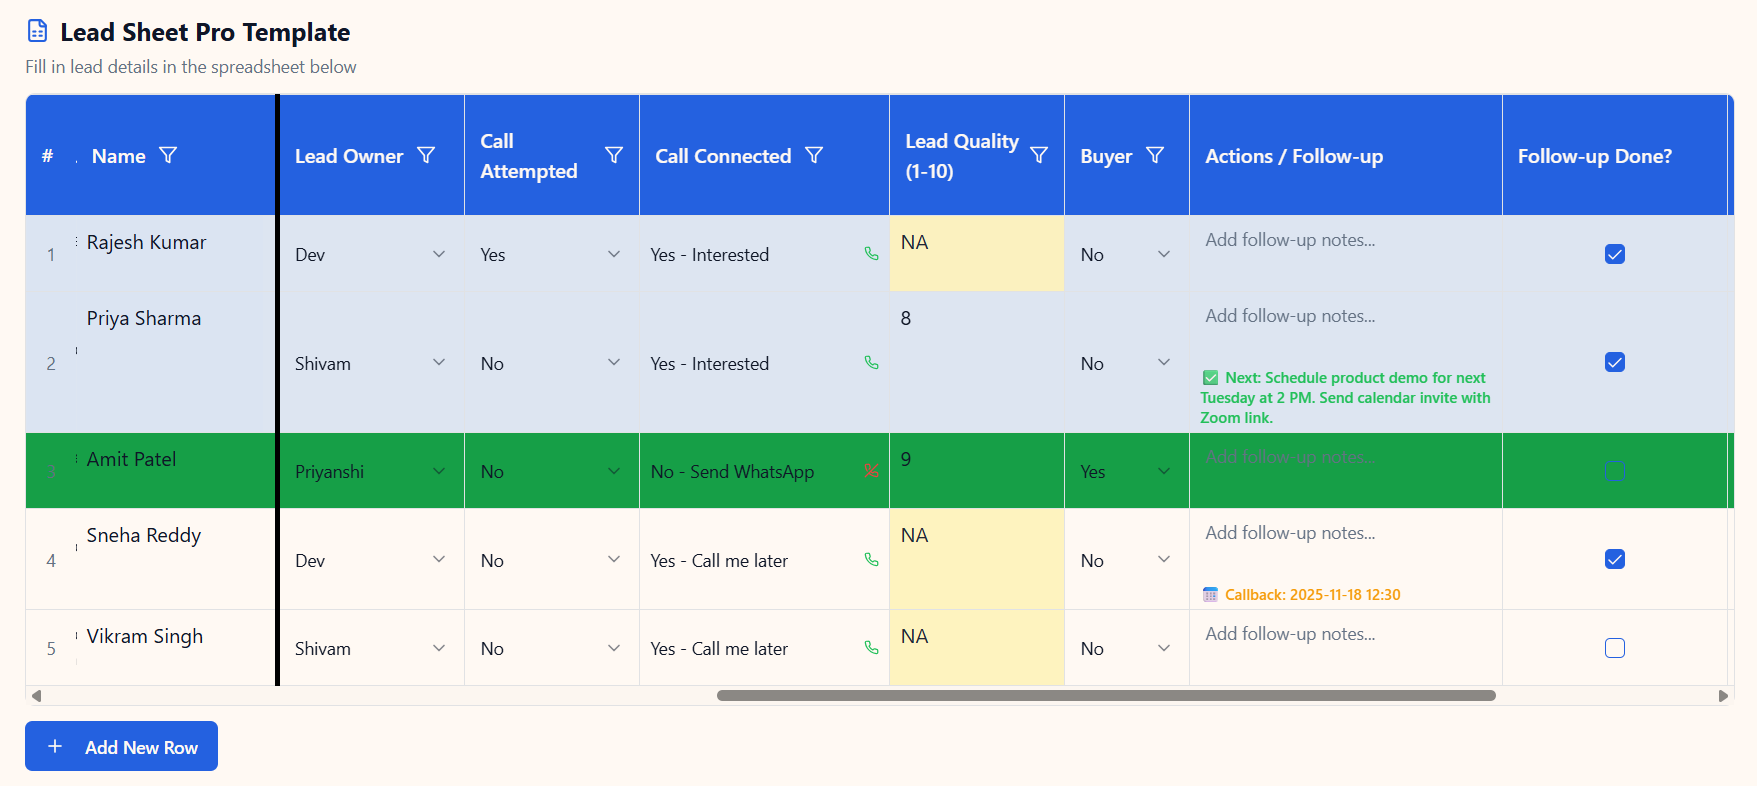Click the green check icon in the Next note

(x=1210, y=378)
